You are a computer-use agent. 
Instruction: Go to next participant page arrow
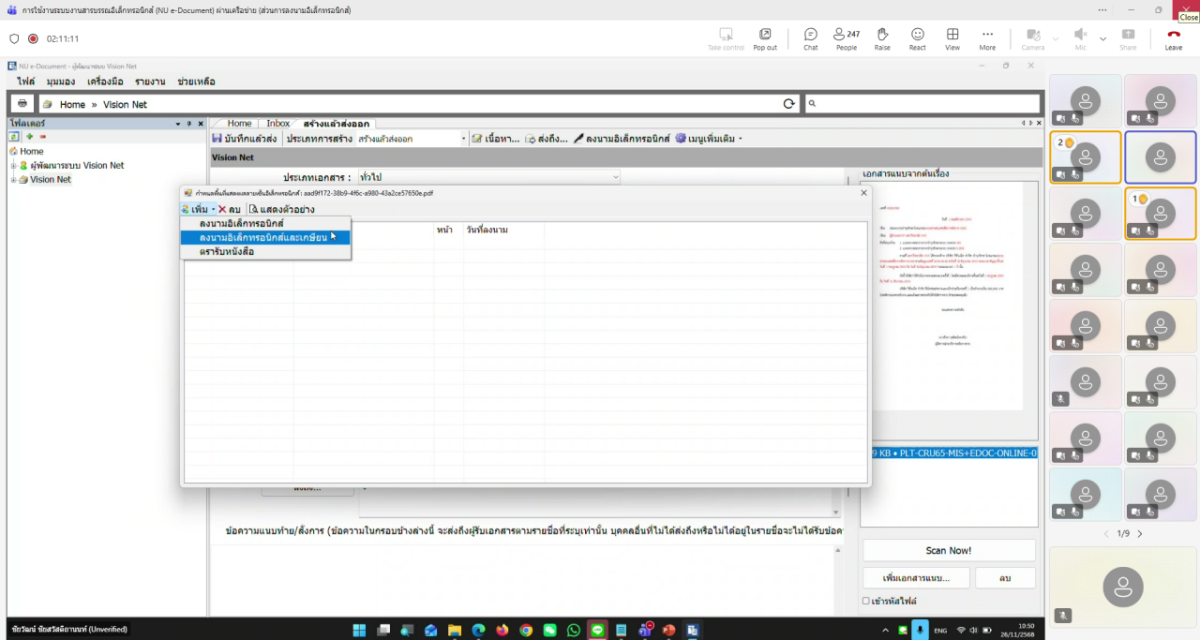(1139, 534)
